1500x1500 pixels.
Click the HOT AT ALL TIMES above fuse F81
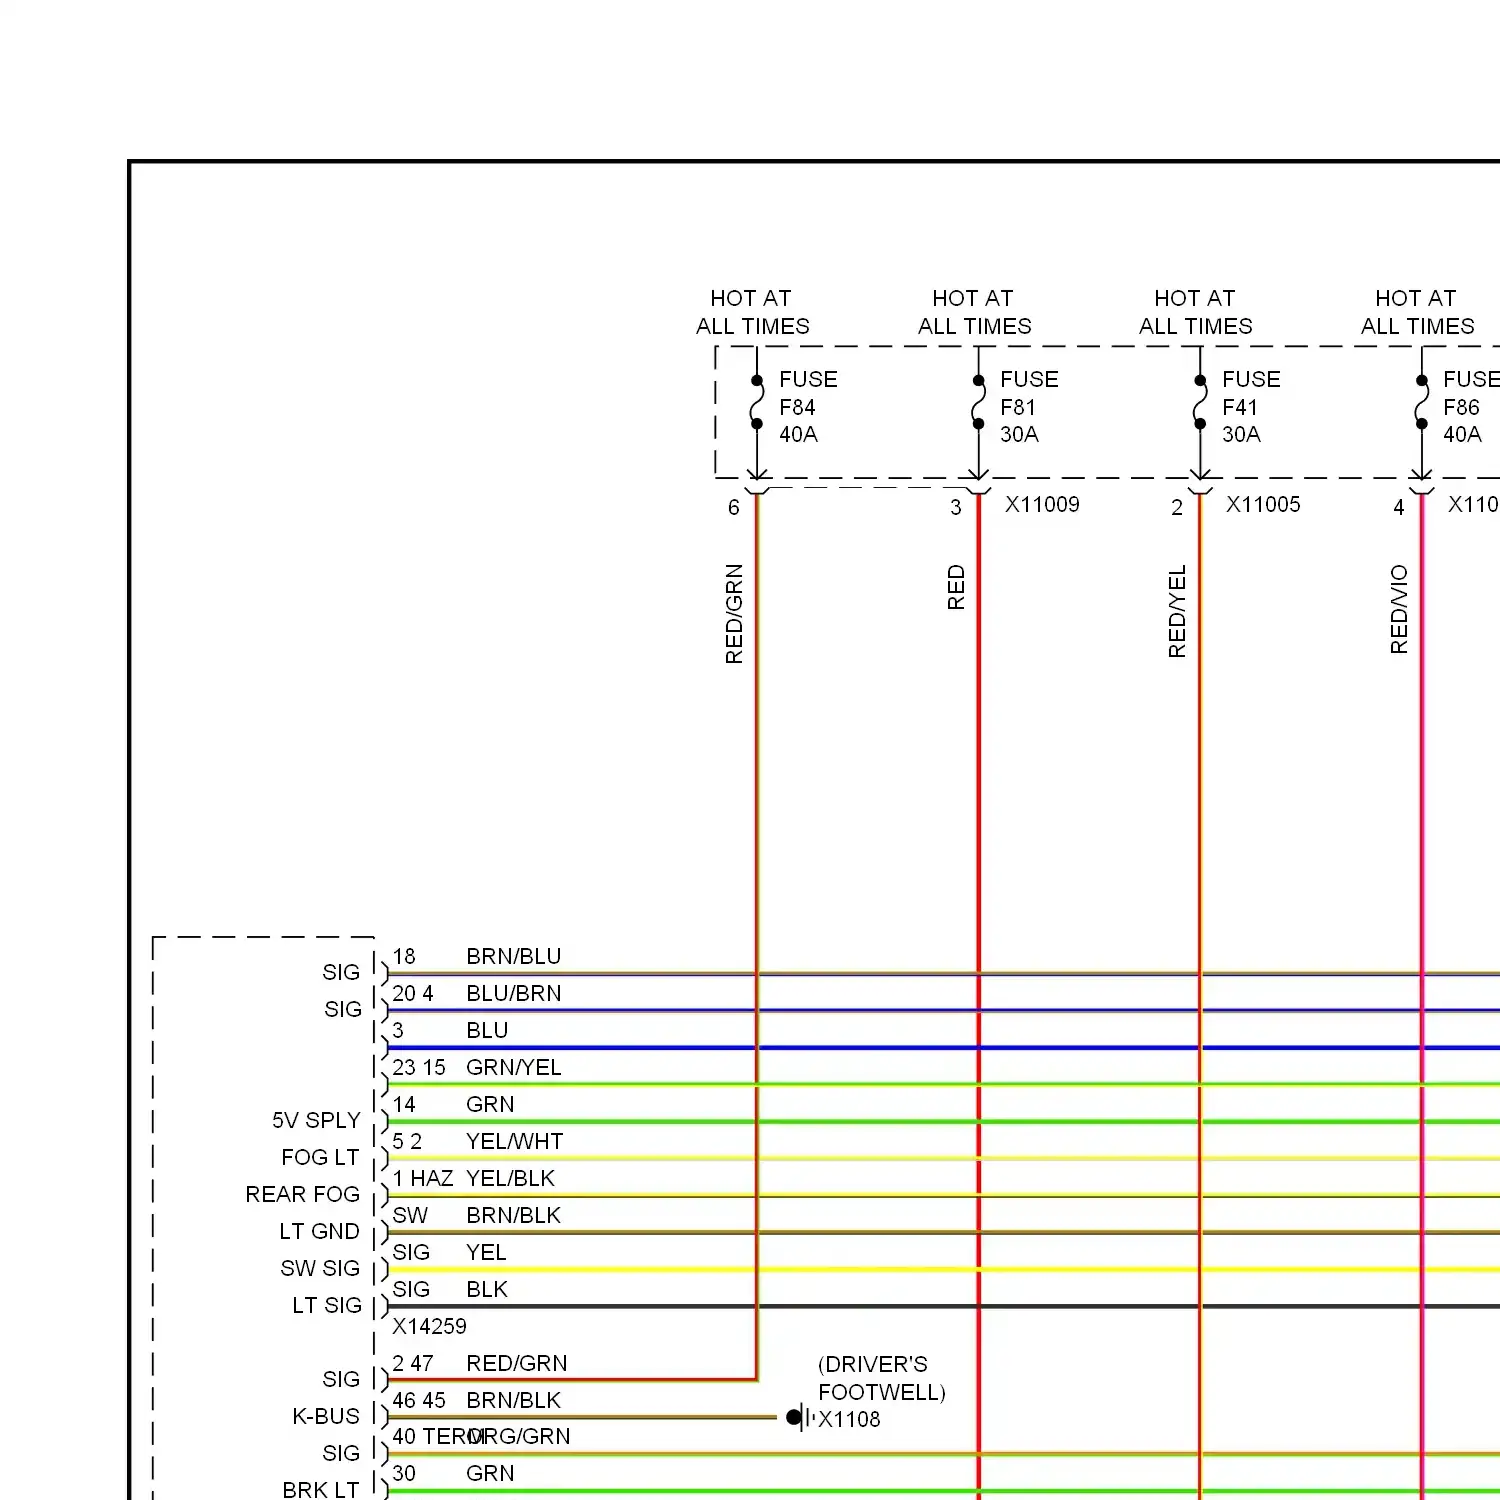point(974,312)
